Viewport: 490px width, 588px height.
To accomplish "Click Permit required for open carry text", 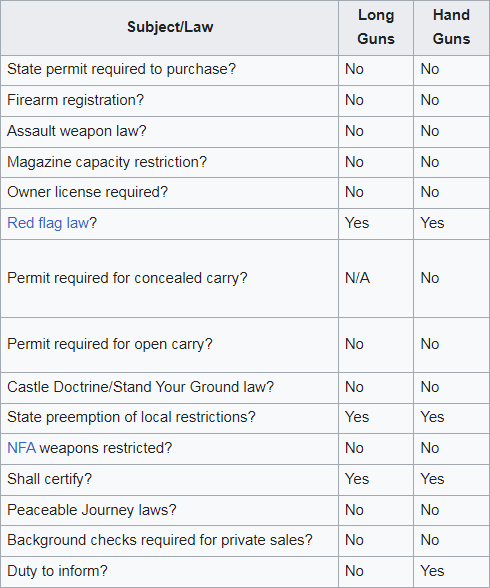I will point(109,344).
